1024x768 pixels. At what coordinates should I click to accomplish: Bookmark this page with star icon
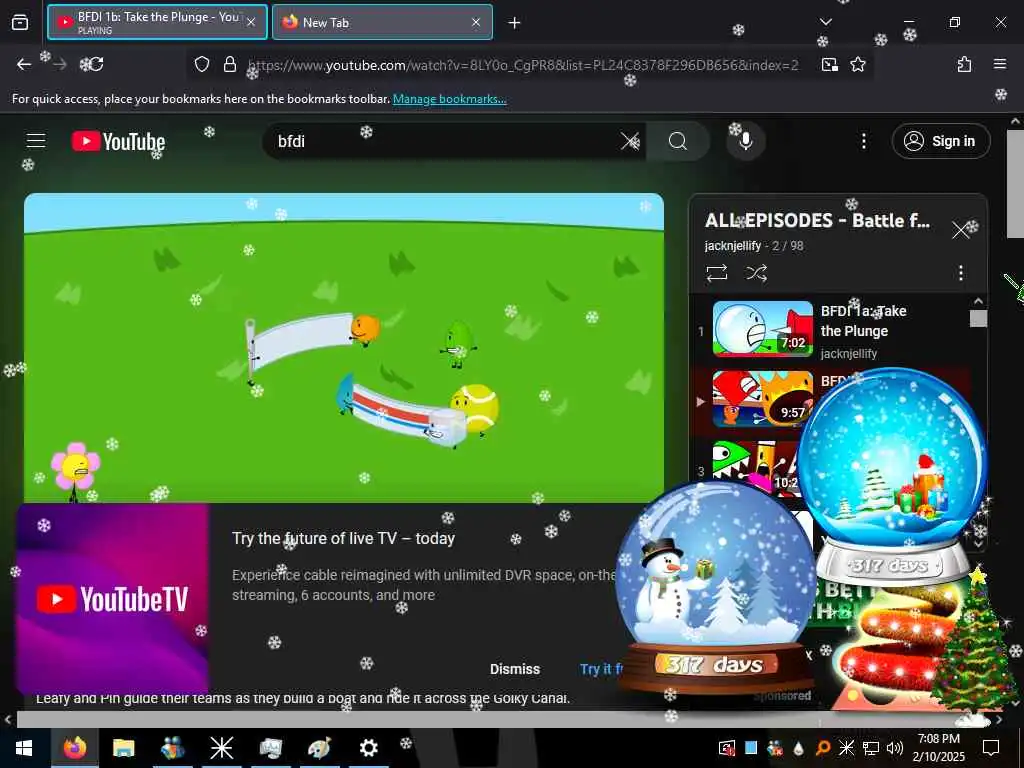coord(857,64)
